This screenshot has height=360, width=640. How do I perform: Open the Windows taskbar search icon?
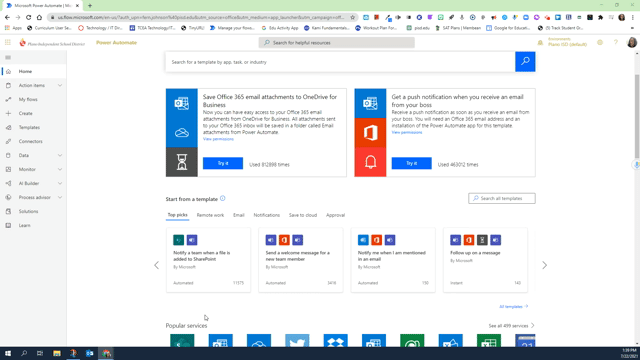pyautogui.click(x=24, y=353)
